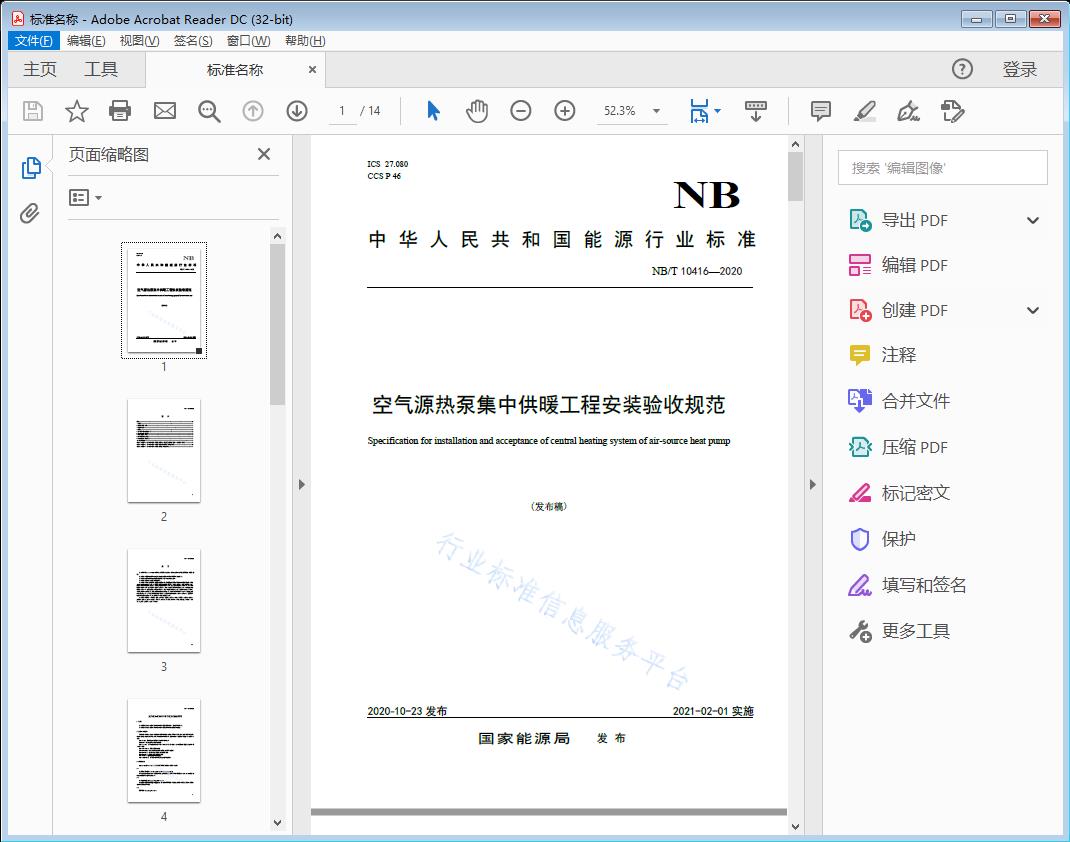Open the 文件 menu
This screenshot has width=1070, height=842.
33,40
